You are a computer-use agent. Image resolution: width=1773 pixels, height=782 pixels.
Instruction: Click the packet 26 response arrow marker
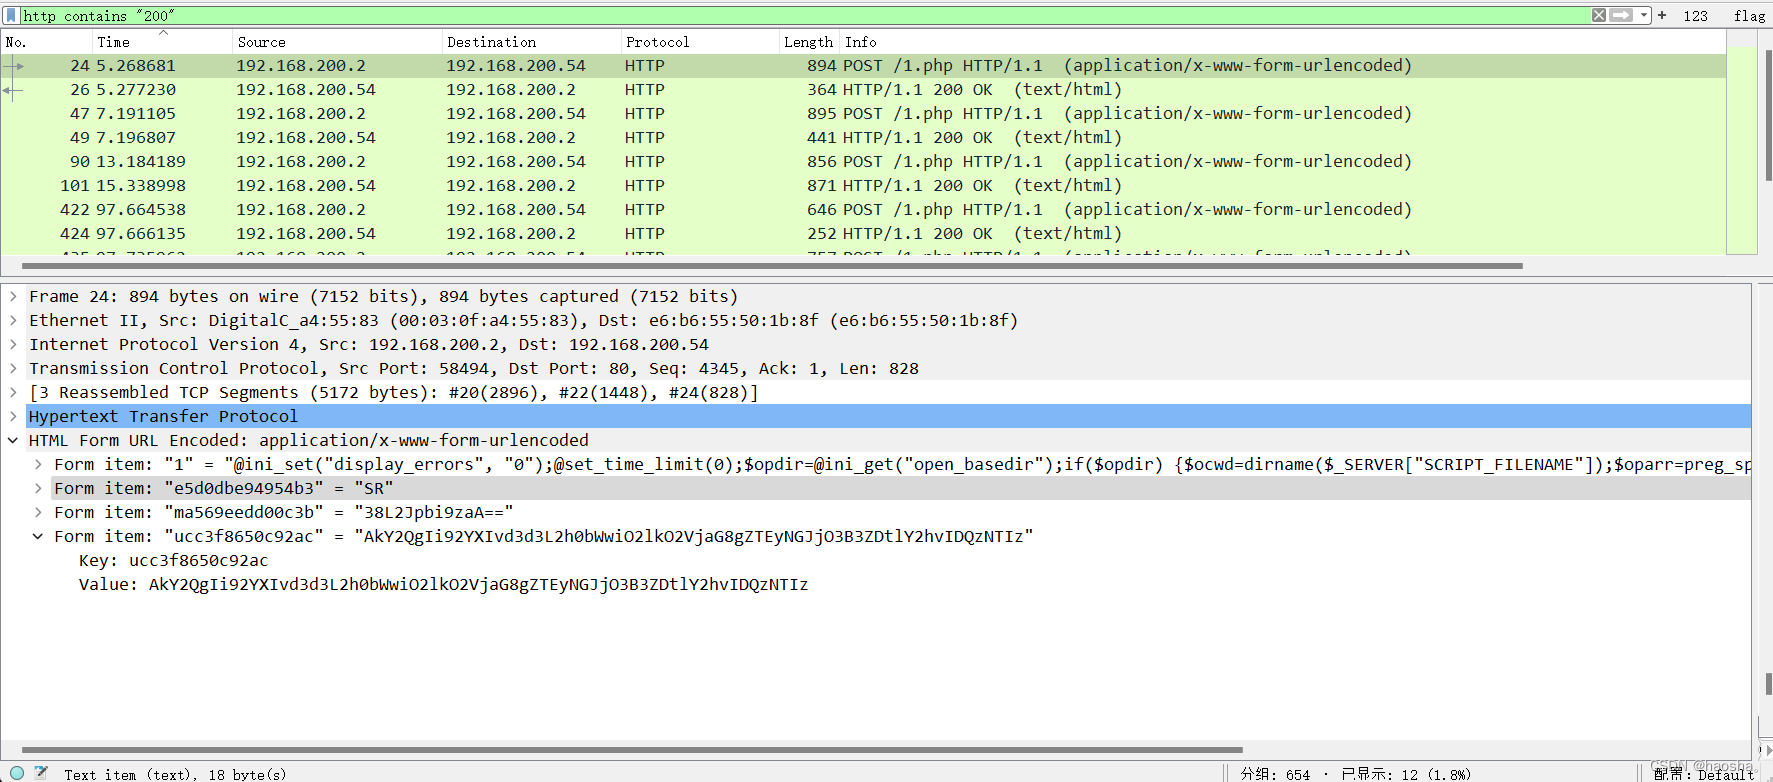click(x=13, y=90)
